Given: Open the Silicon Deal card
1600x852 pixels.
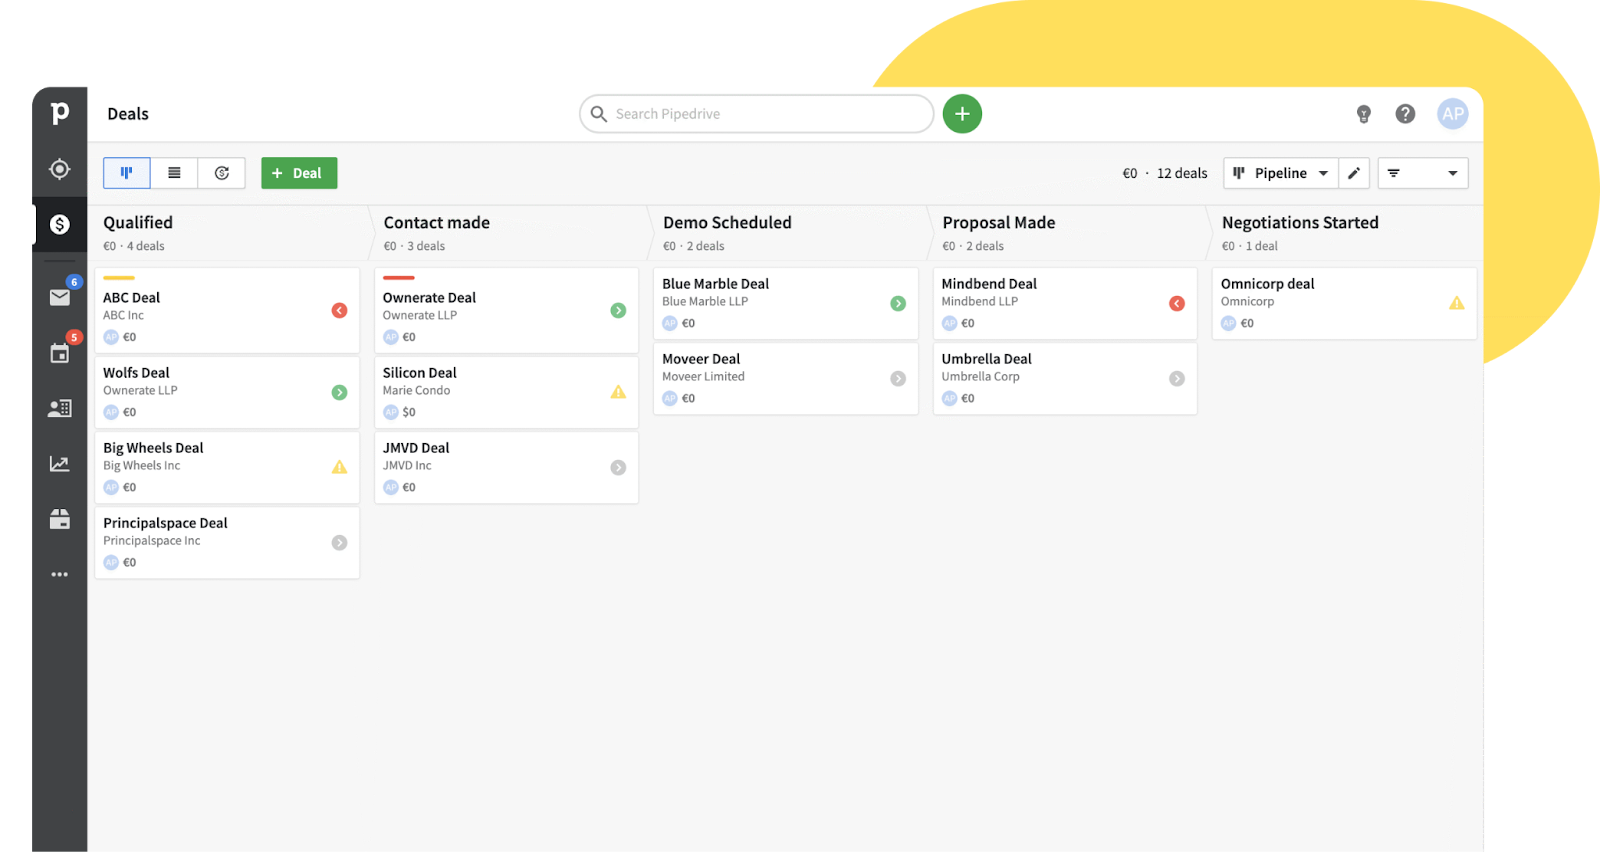Looking at the screenshot, I should (506, 392).
